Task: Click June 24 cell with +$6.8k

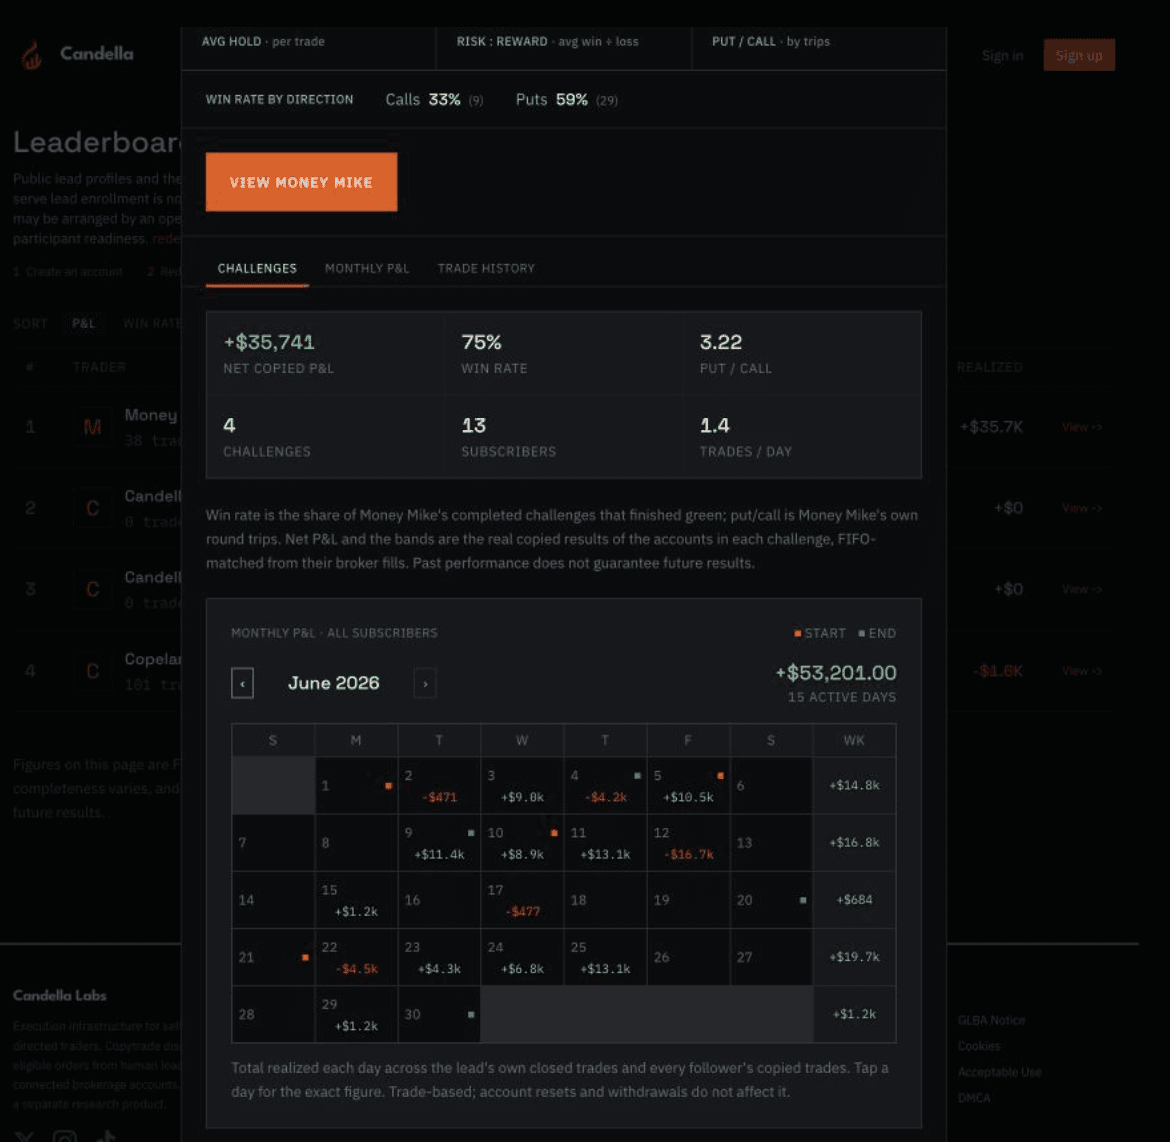Action: point(522,958)
